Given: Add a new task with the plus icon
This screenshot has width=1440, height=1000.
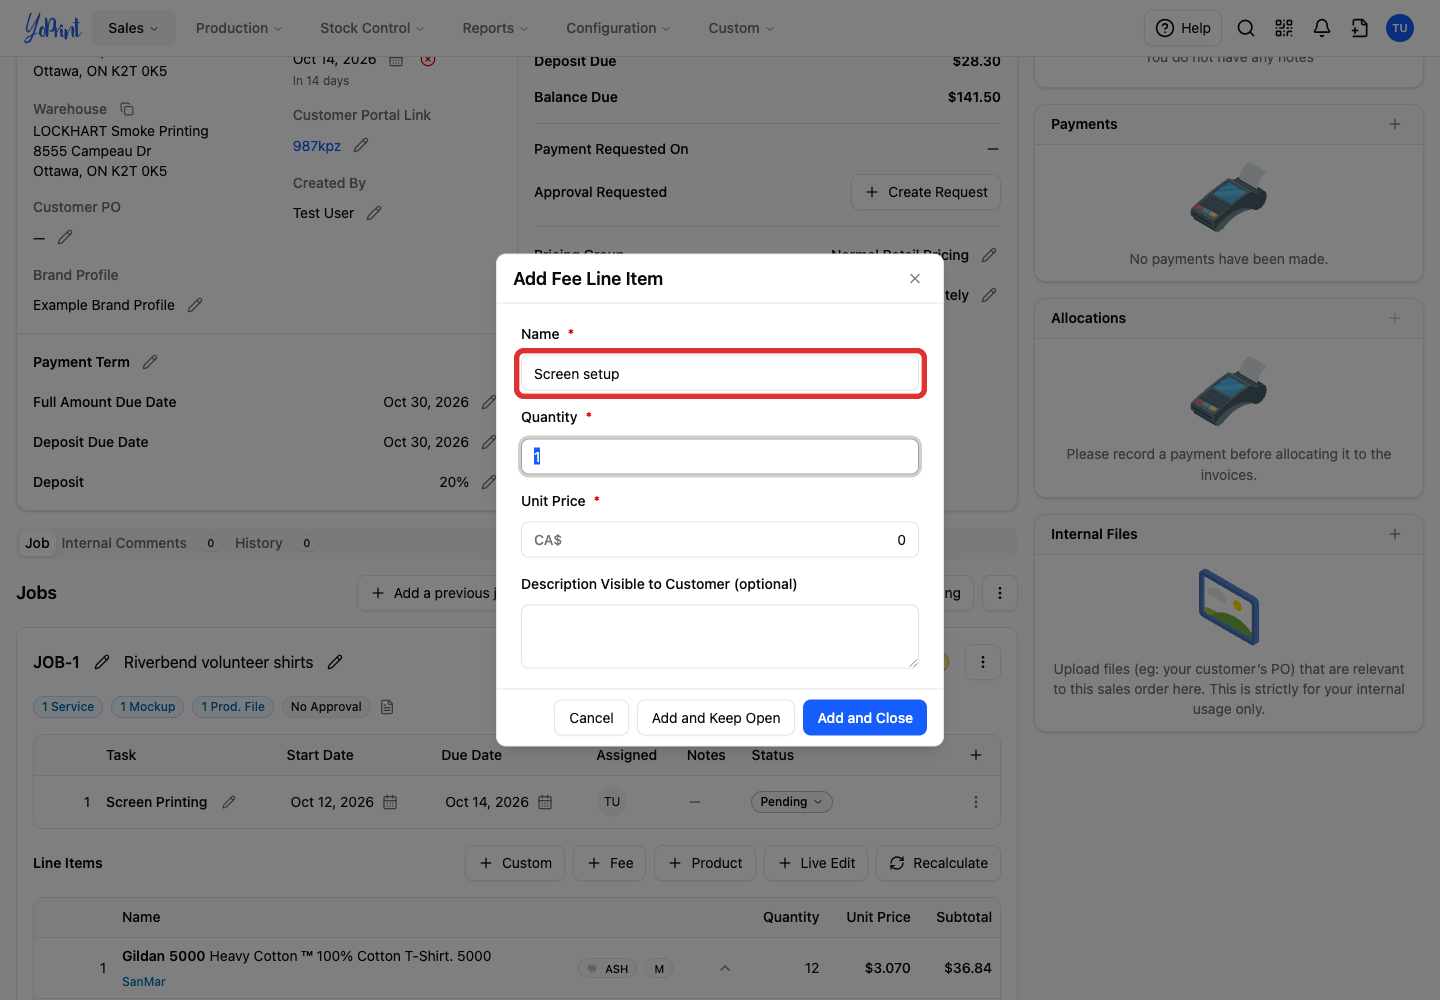Looking at the screenshot, I should [976, 755].
